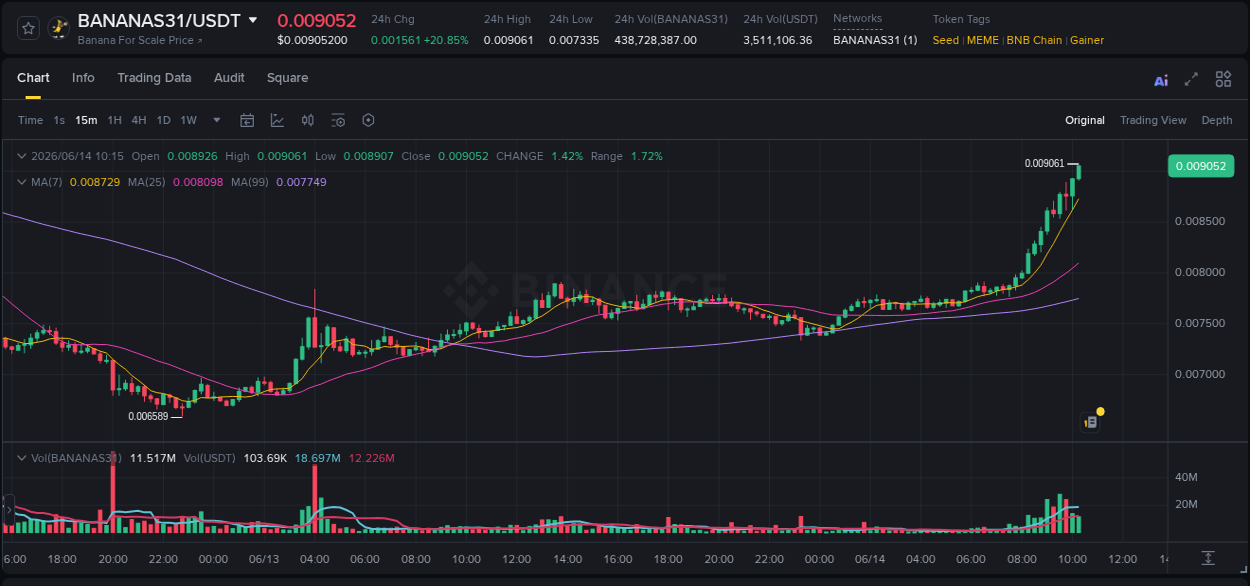
Task: Select the Time interval option
Action: (x=30, y=120)
